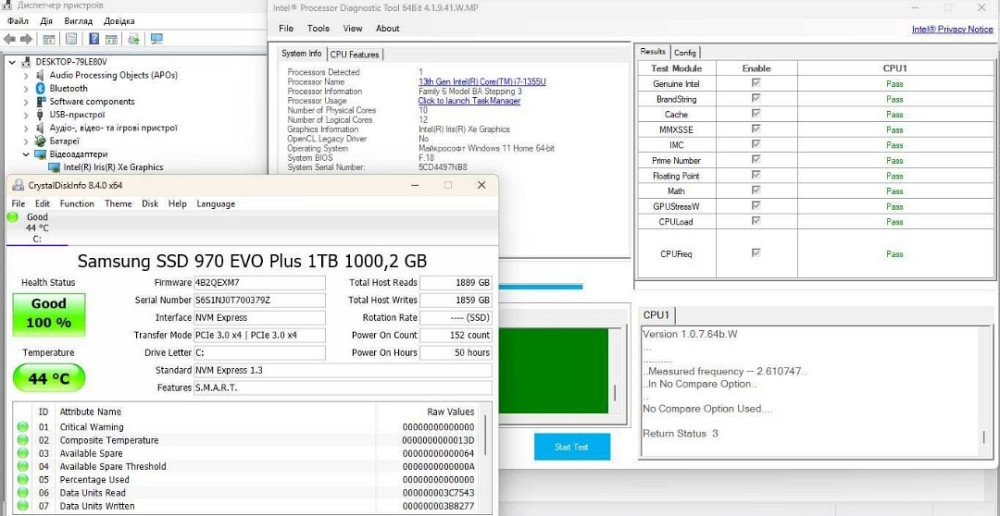
Task: Click the green status dot for Percentage Used
Action: (23, 480)
